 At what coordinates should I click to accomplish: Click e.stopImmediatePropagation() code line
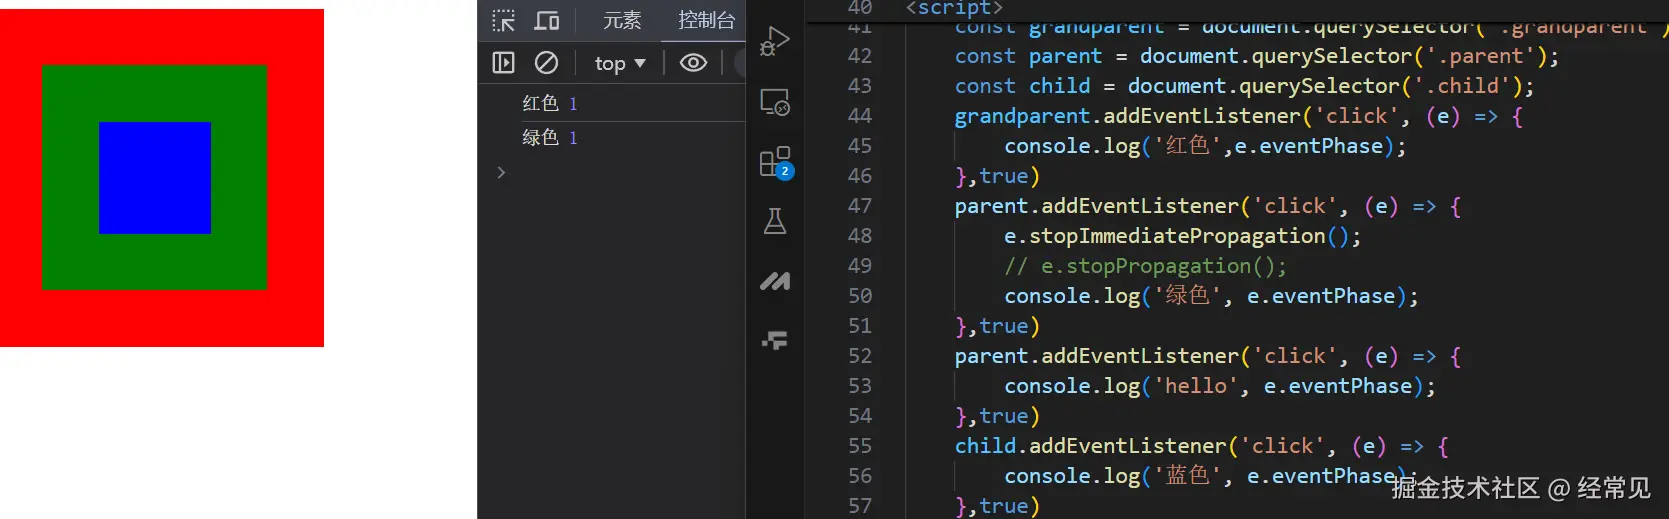(x=1183, y=236)
